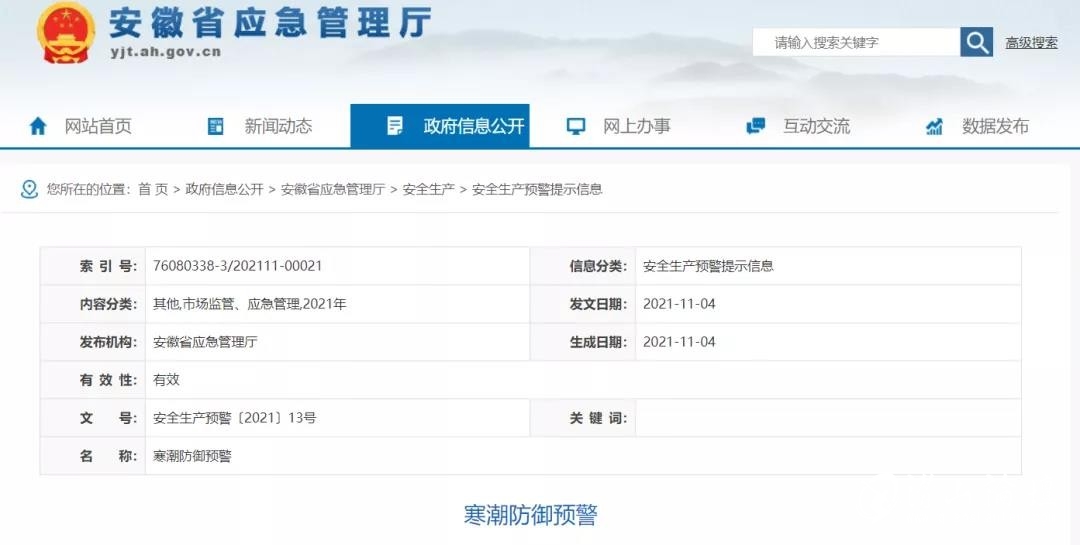Click the newspaper icon beside 新闻动态

pos(215,126)
